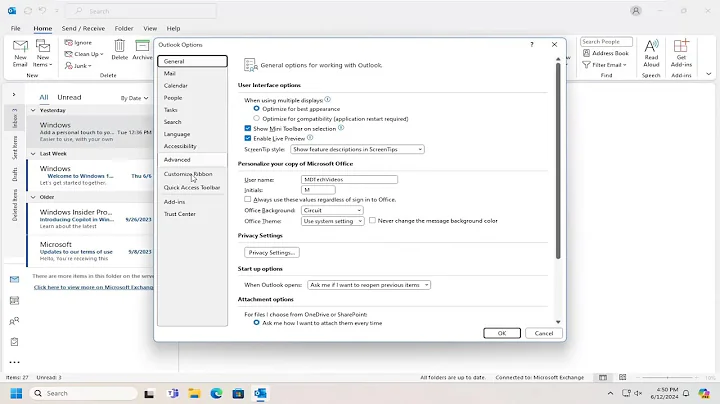Select Optimize for best appearance
720x404 pixels.
[x=256, y=109]
